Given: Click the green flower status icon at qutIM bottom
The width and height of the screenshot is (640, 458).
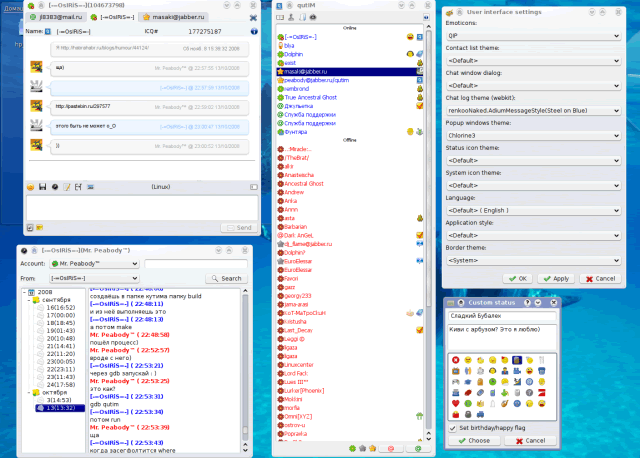Looking at the screenshot, I should coord(352,448).
